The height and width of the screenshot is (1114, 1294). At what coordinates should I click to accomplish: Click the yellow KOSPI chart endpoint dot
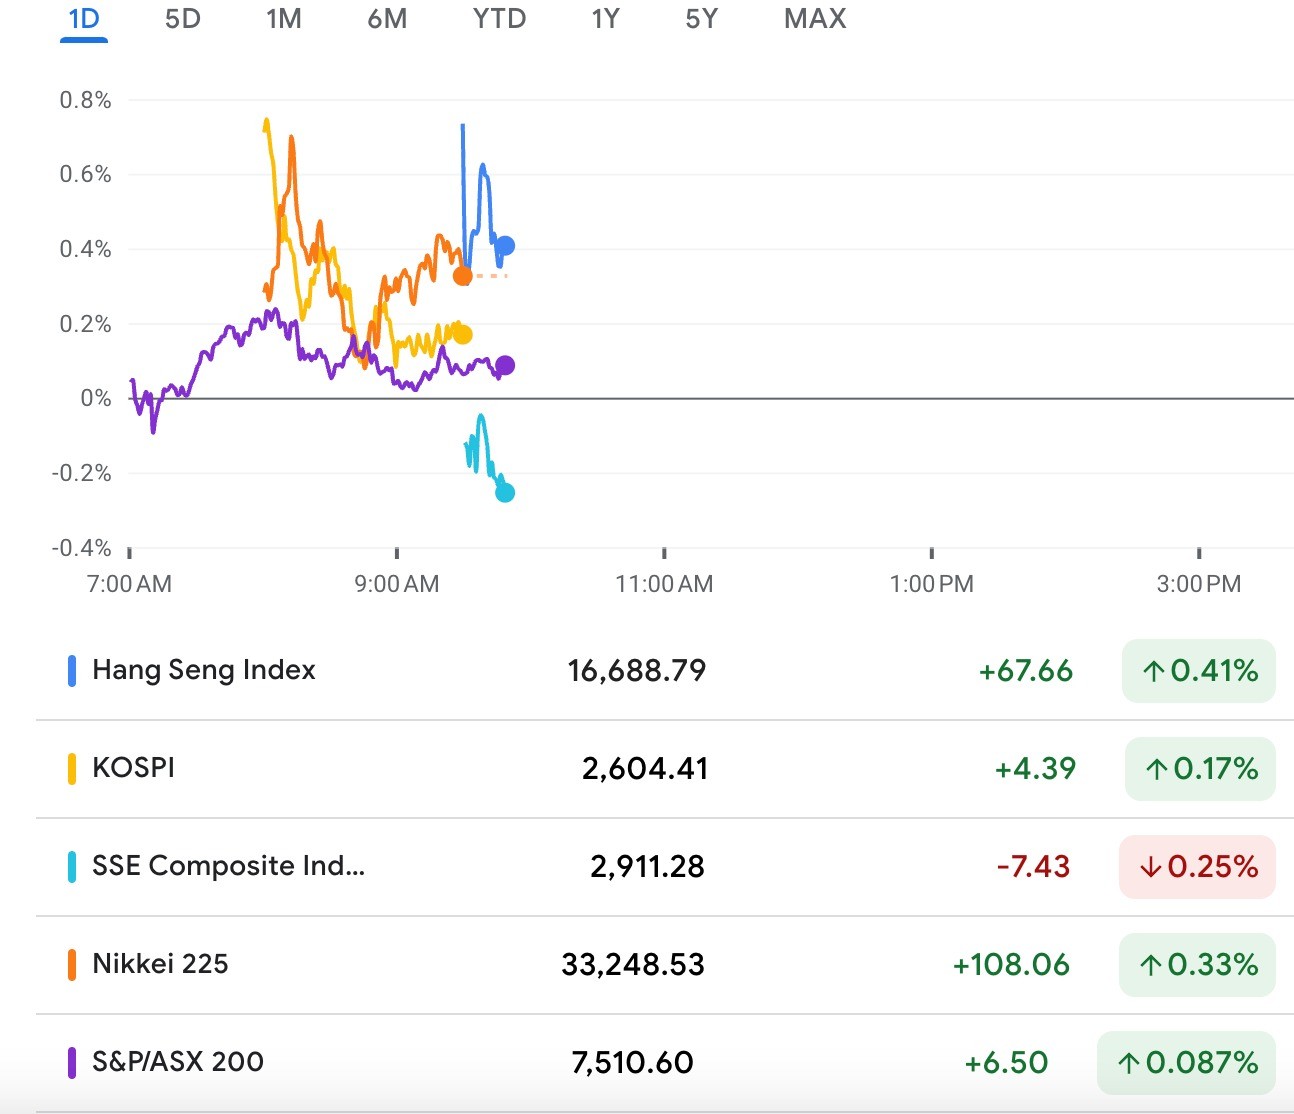click(x=462, y=335)
